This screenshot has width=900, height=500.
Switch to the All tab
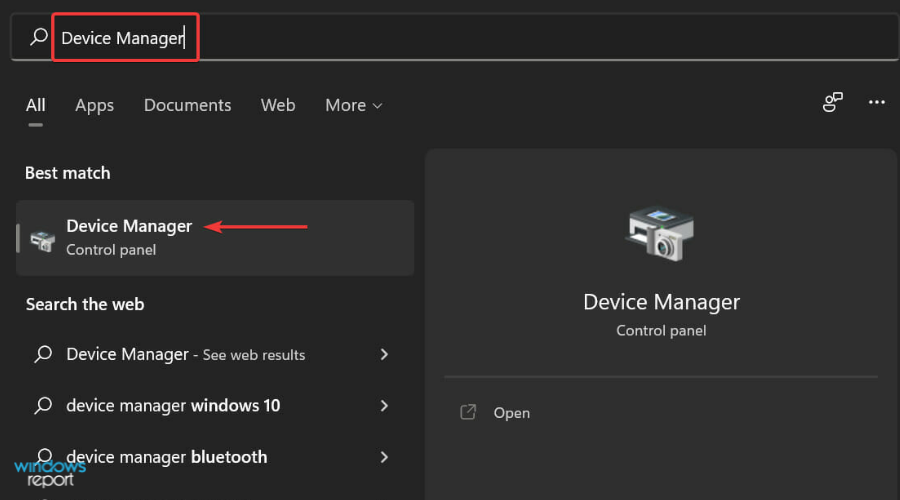pos(36,105)
